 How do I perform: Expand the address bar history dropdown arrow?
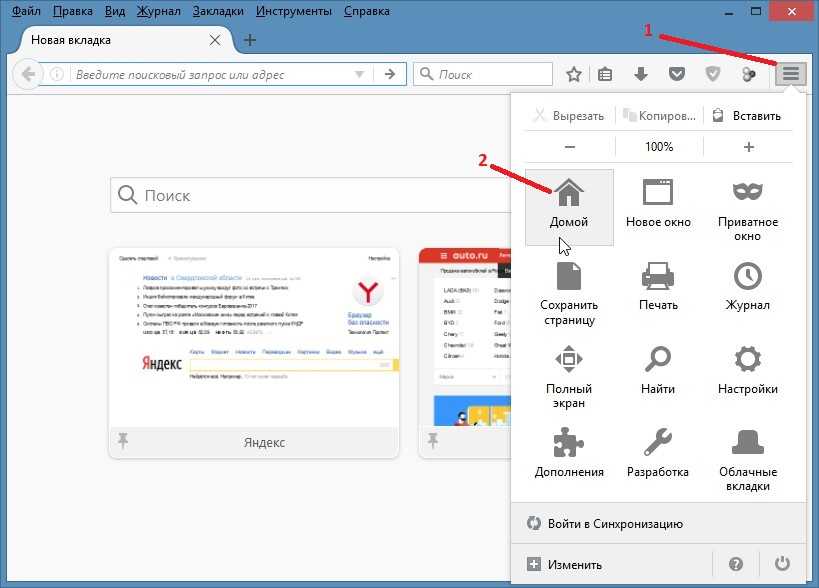(360, 75)
